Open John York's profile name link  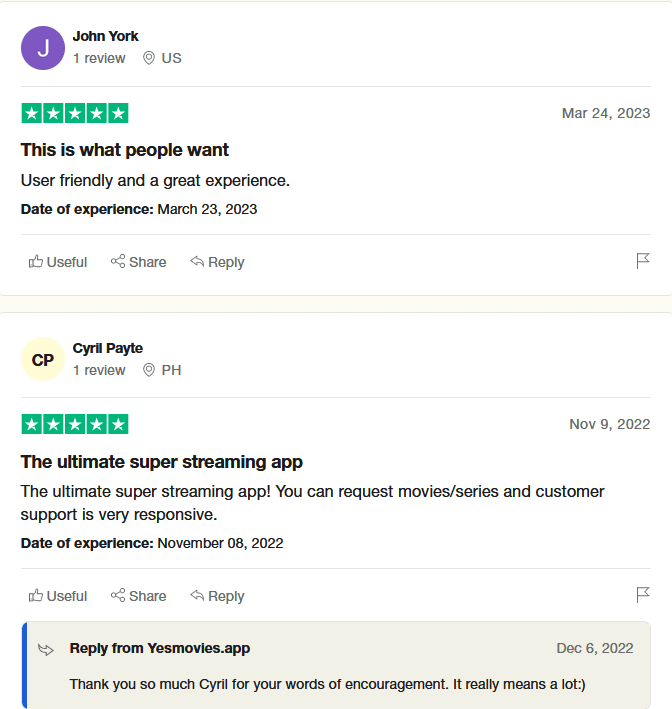(x=105, y=36)
